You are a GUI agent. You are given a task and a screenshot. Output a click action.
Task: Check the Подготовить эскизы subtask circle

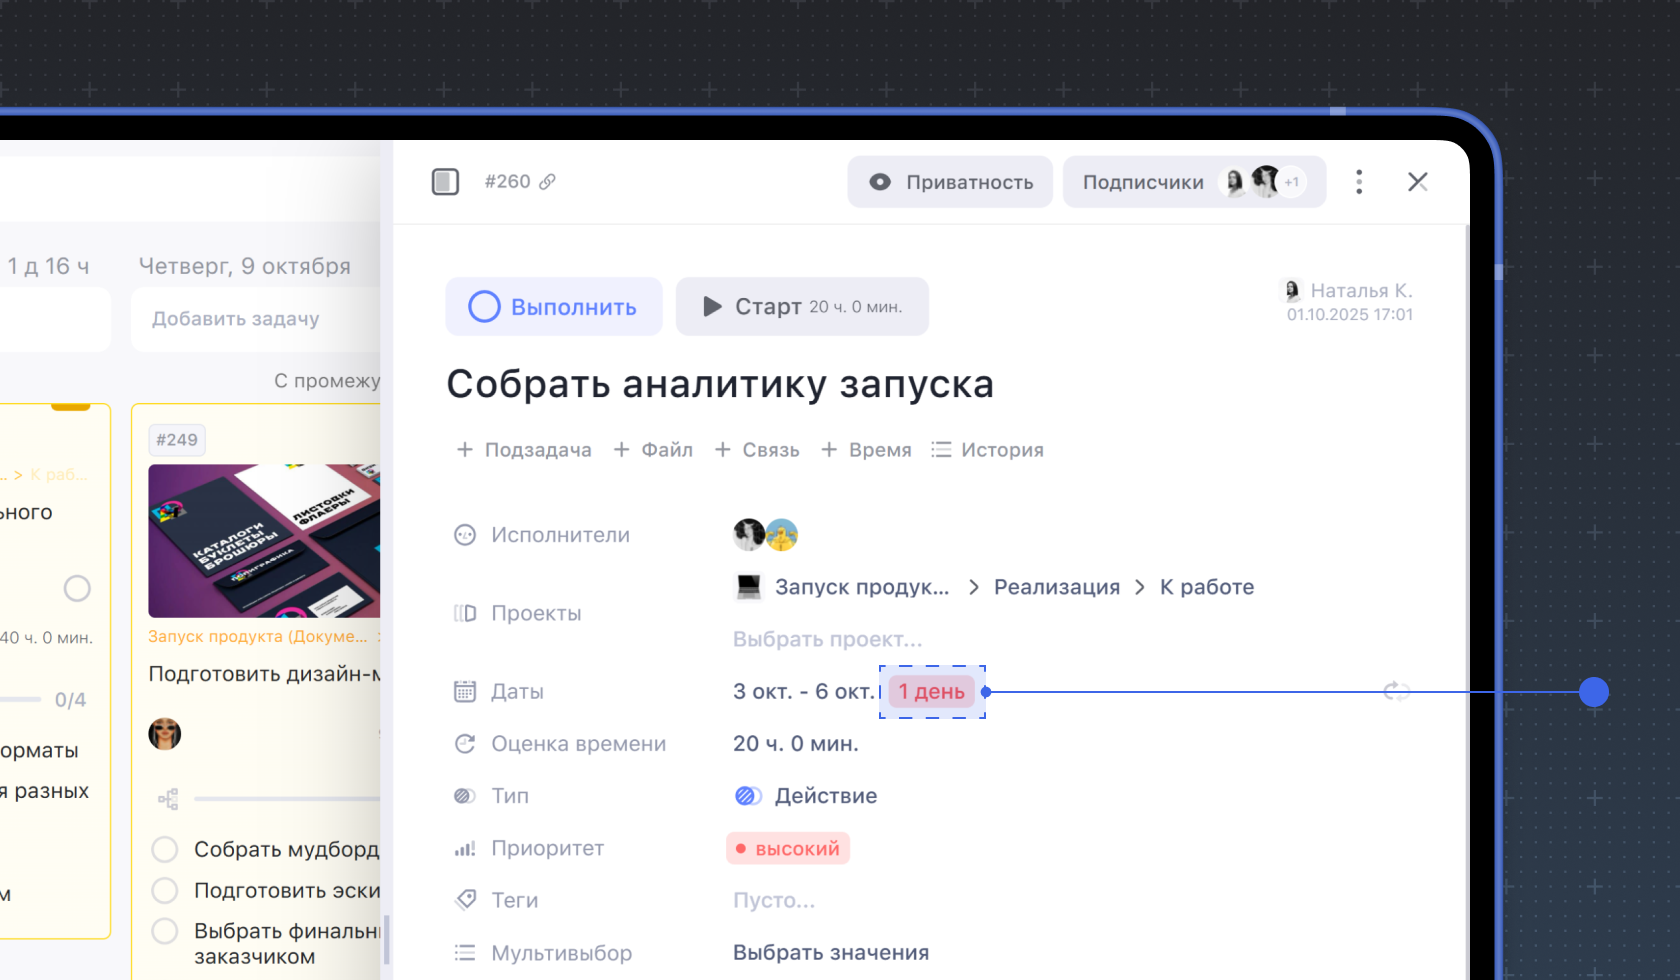(165, 890)
